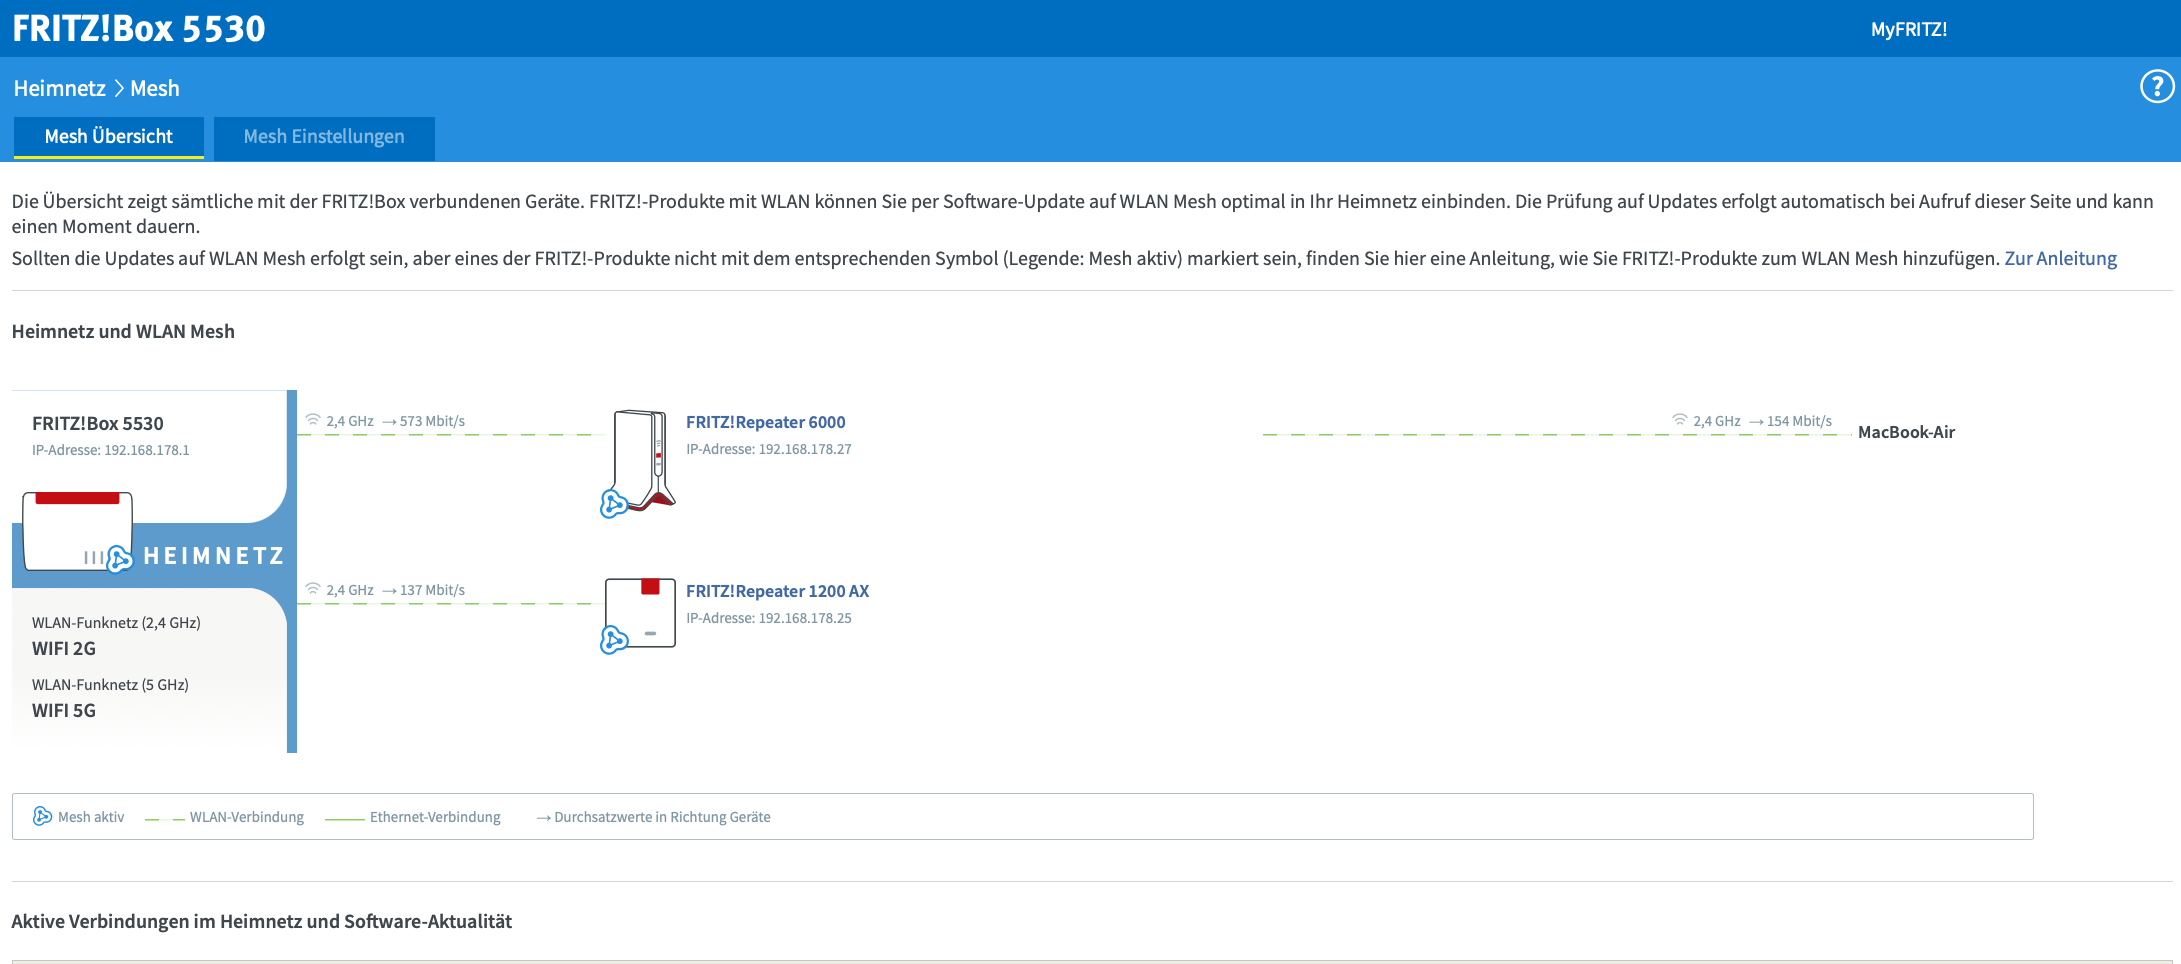This screenshot has width=2181, height=964.
Task: Click the Heimnetz und WLAN Mesh heading
Action: pos(123,331)
